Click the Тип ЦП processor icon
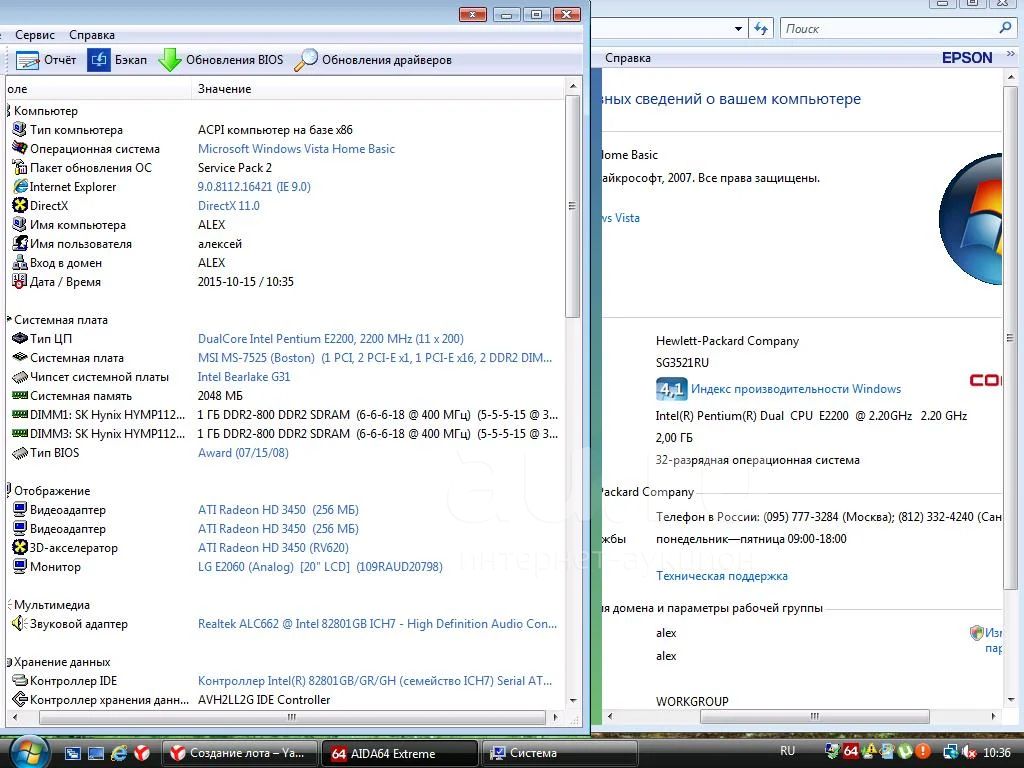This screenshot has height=768, width=1024. (x=20, y=338)
